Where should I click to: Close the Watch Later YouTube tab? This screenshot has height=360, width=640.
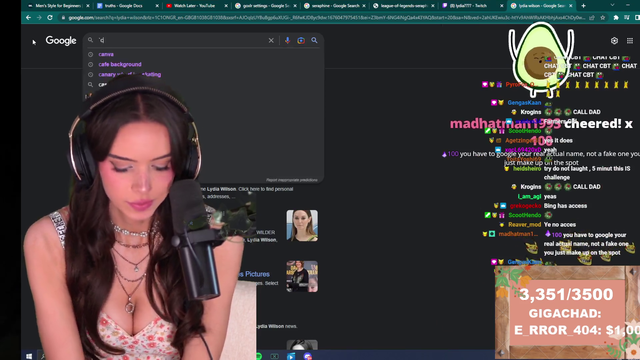click(x=226, y=6)
